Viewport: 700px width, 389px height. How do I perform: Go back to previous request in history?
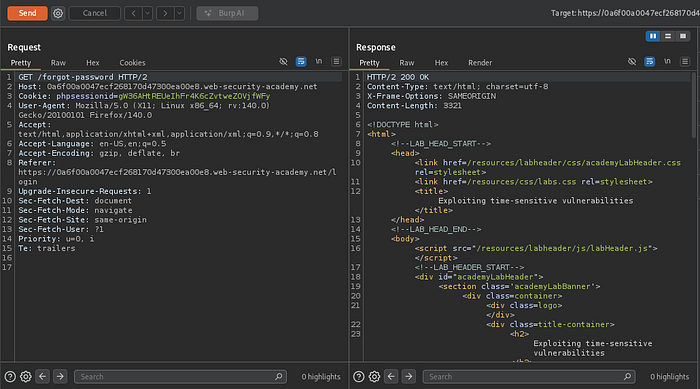click(133, 13)
